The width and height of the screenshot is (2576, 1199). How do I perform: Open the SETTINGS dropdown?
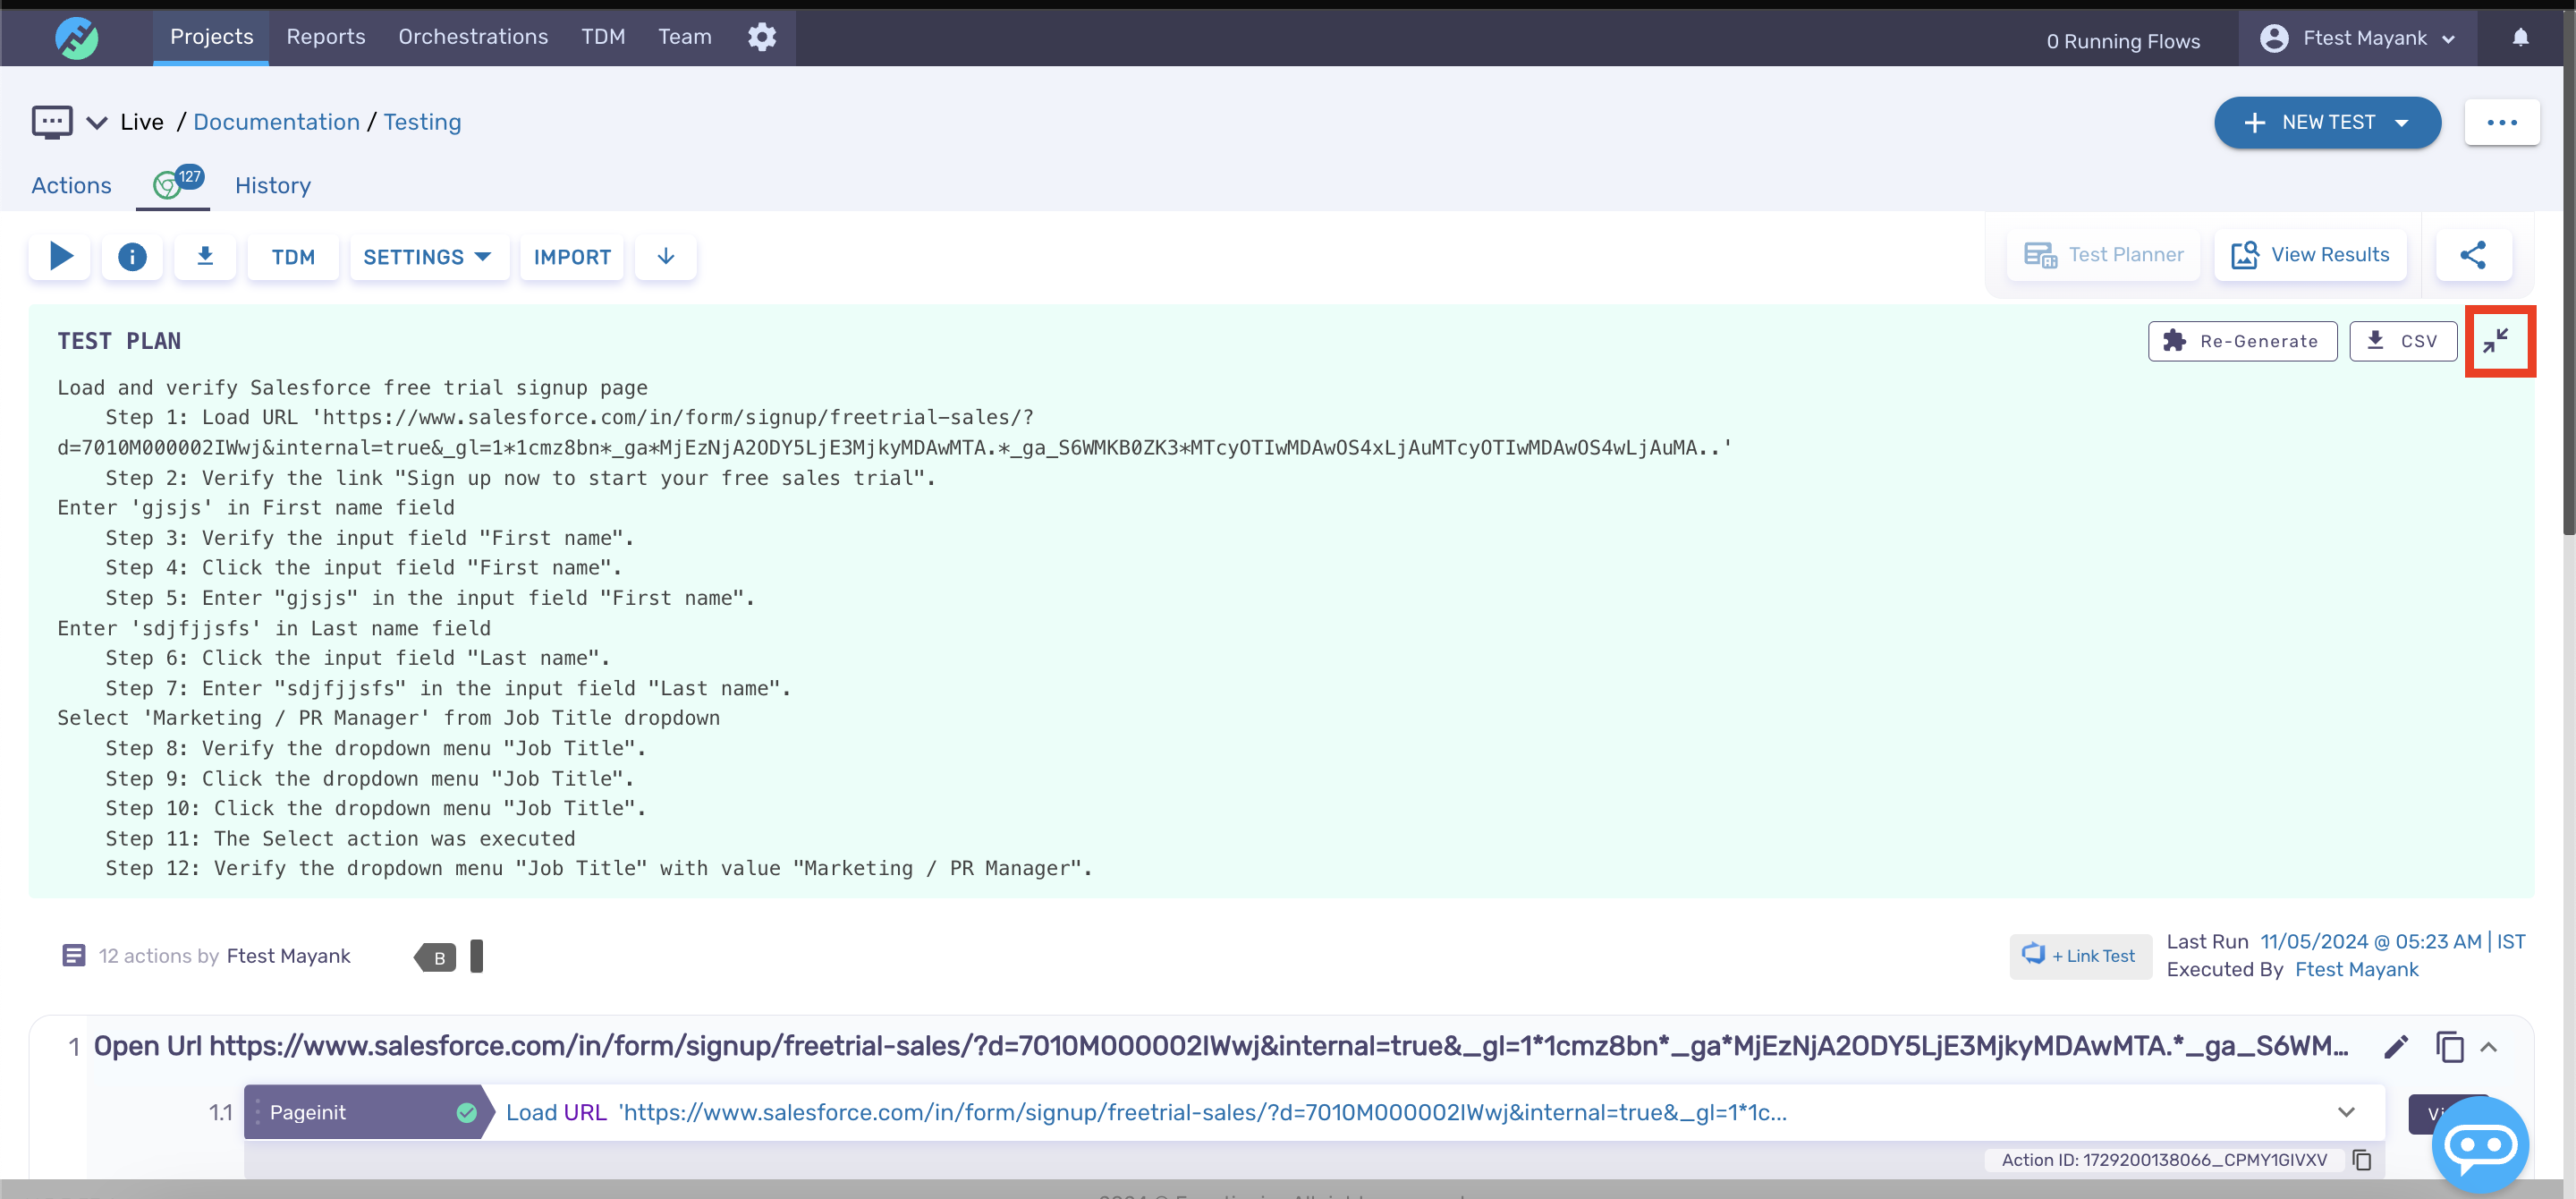point(428,257)
